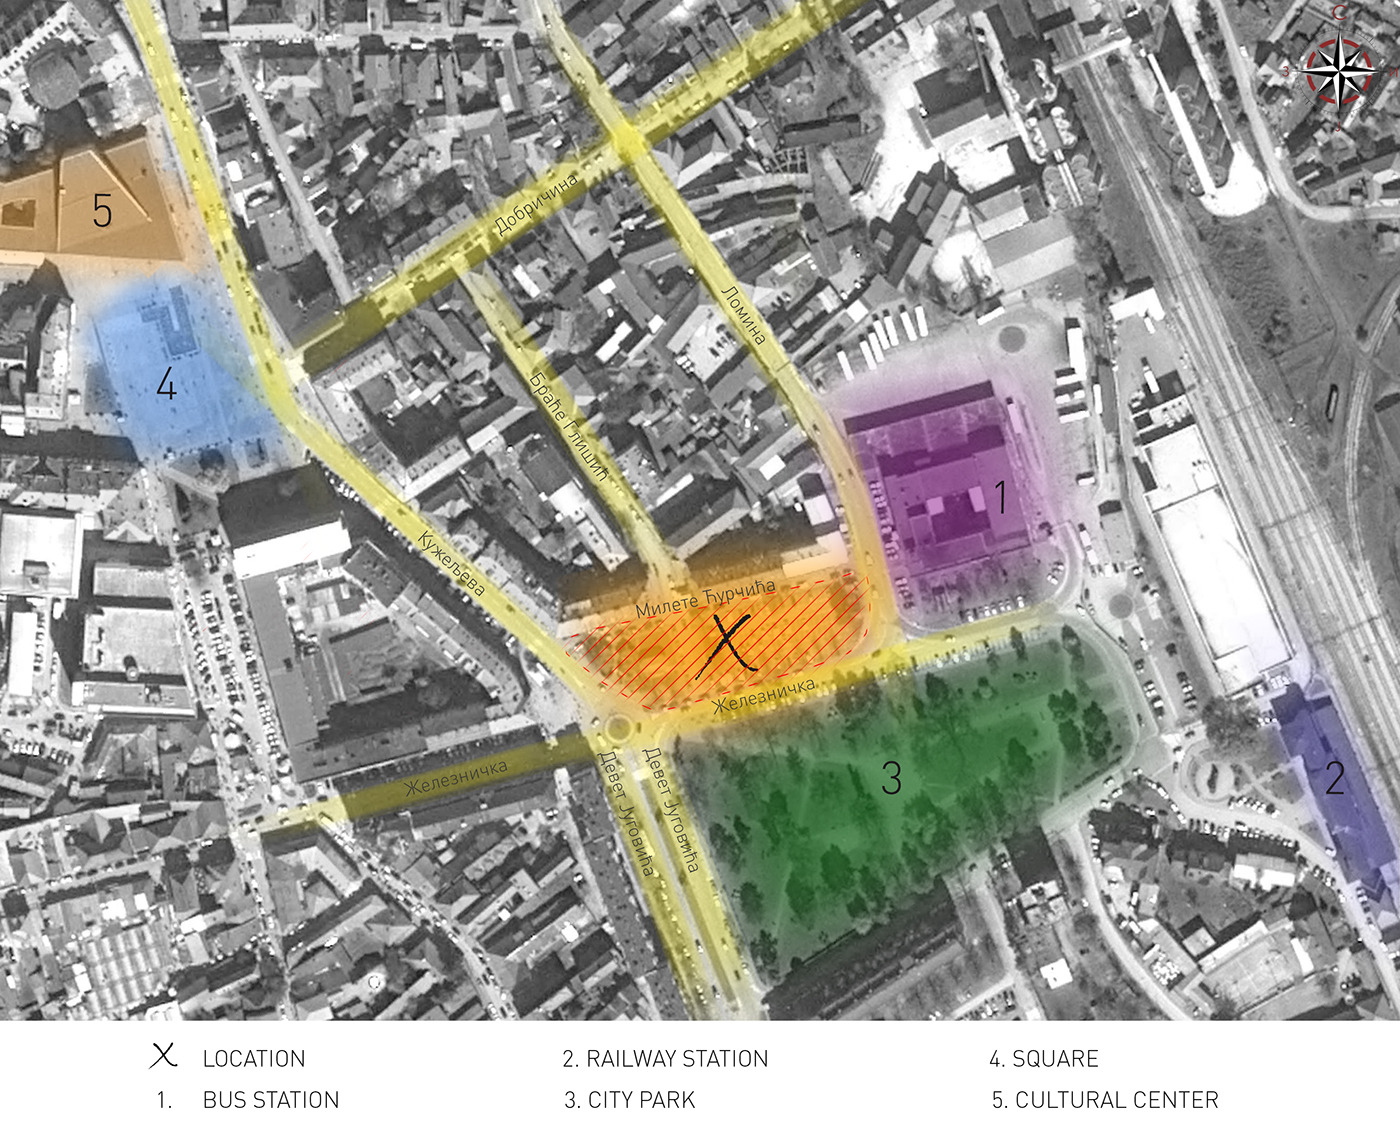Viewport: 1400px width, 1139px height.
Task: Click the Добричина street label
Action: pos(537,204)
